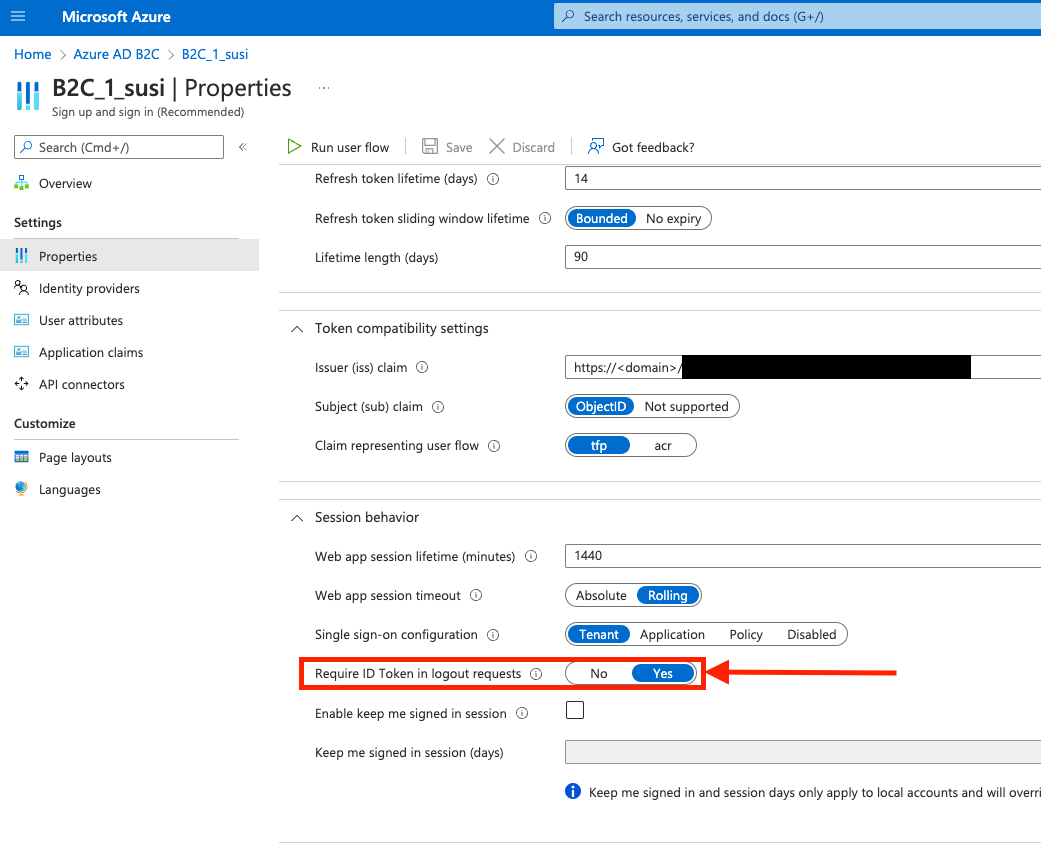The height and width of the screenshot is (849, 1041).
Task: Click the Save disk icon
Action: click(430, 147)
